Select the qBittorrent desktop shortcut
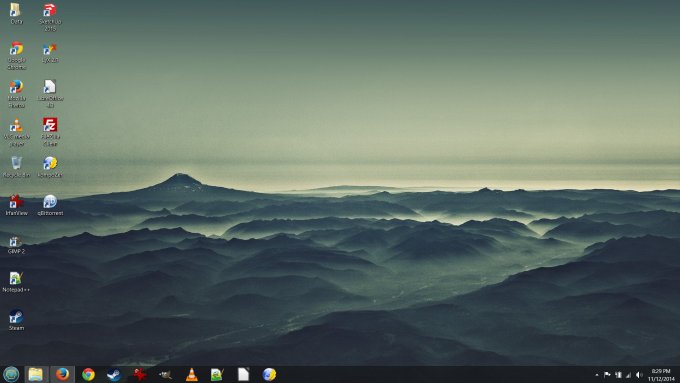Image resolution: width=680 pixels, height=383 pixels. pyautogui.click(x=50, y=205)
